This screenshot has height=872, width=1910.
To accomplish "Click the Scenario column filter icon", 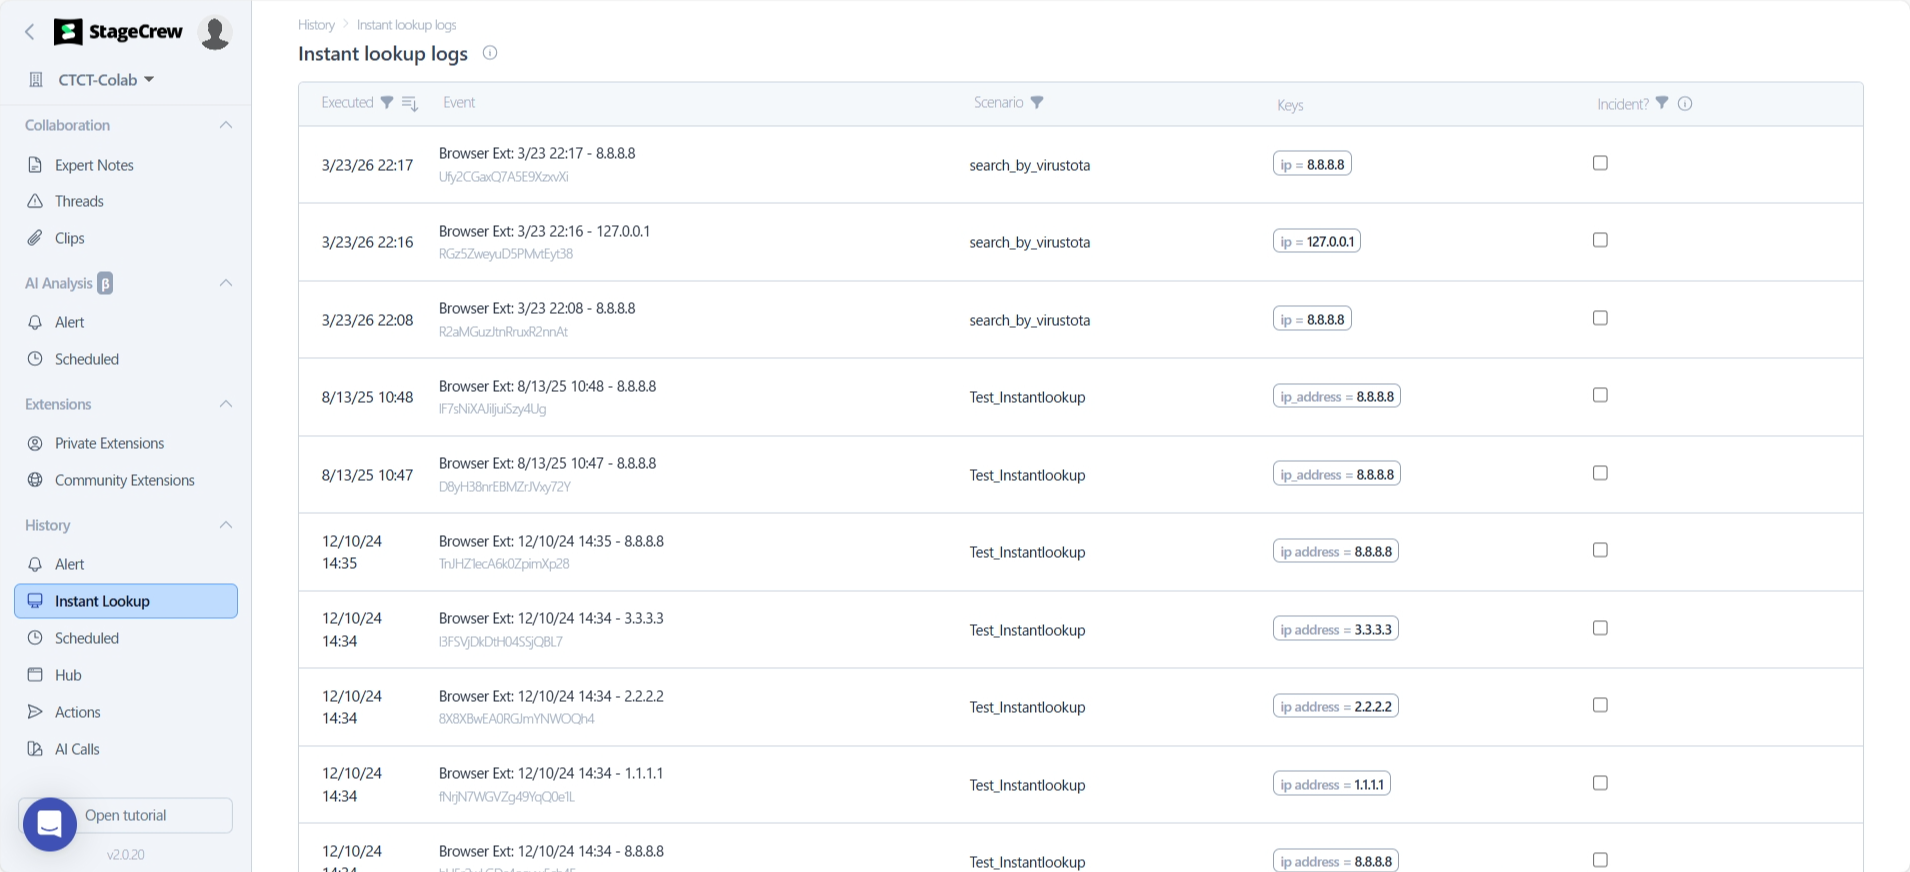I will (x=1037, y=103).
